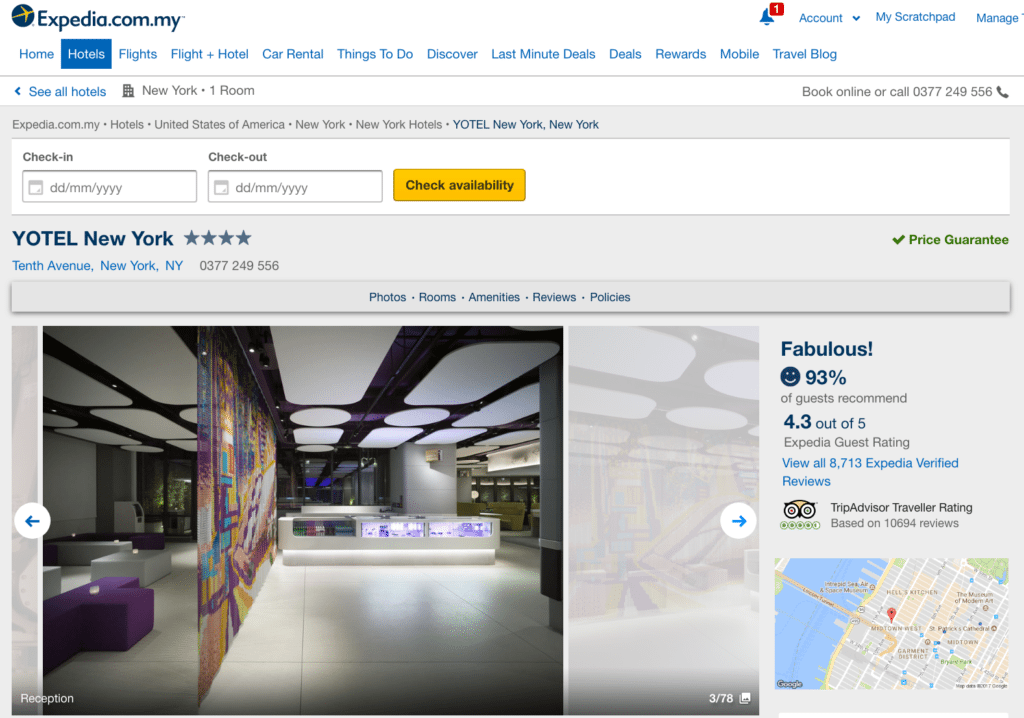Open the hotel location map thumbnail
Image resolution: width=1024 pixels, height=718 pixels.
891,623
